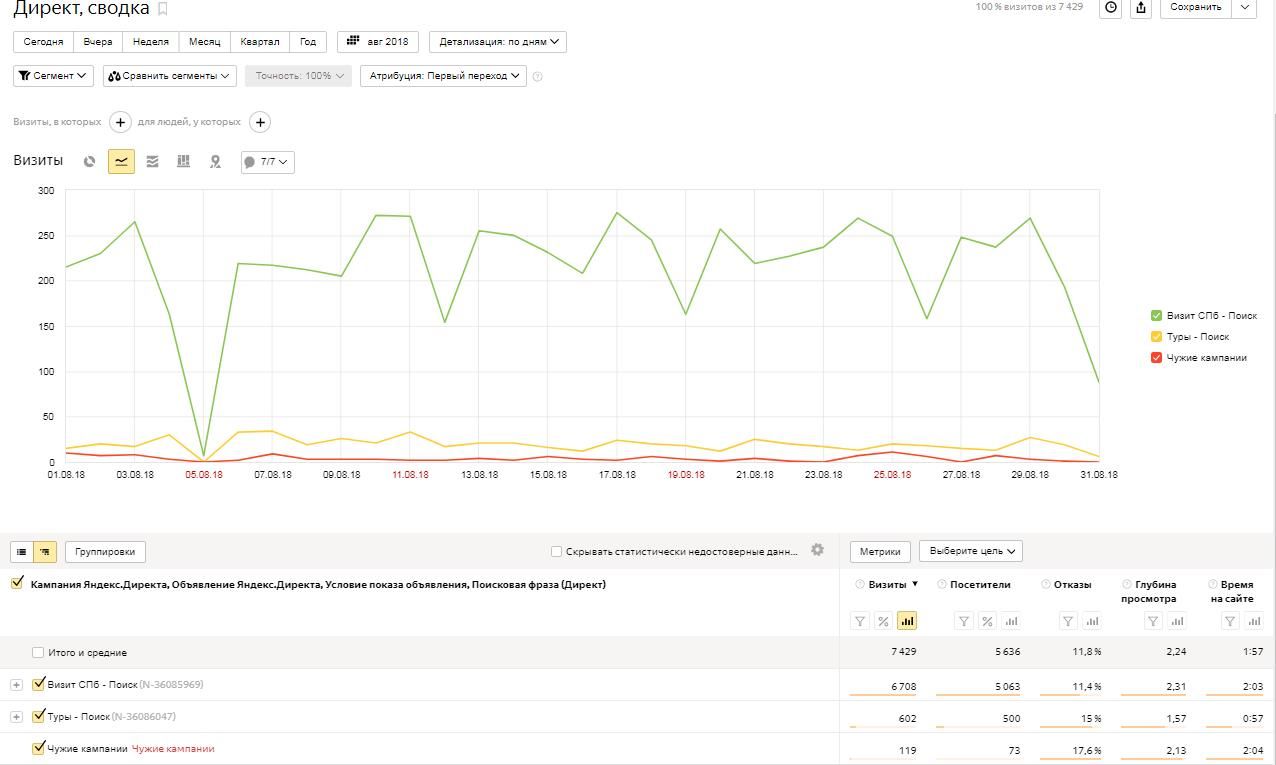Open the Выберите цель dropdown
The image size is (1276, 765).
970,551
